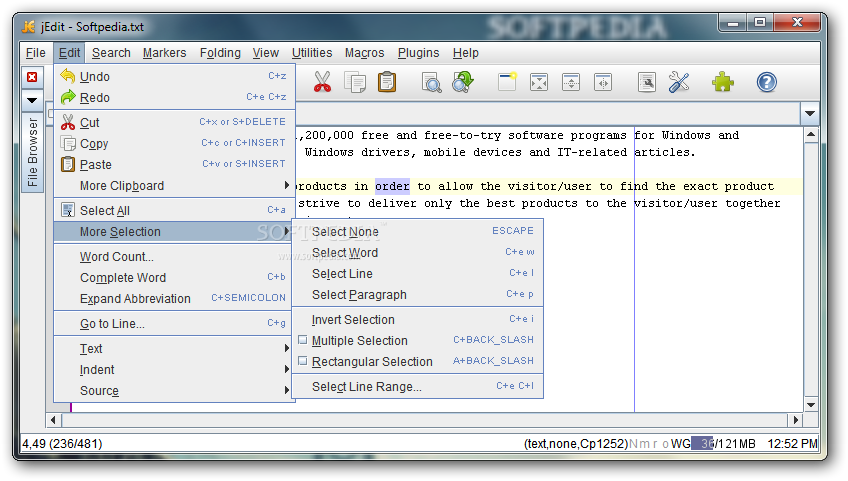Screen dimensions: 848x481
Task: Click the red close docking area icon
Action: (32, 77)
